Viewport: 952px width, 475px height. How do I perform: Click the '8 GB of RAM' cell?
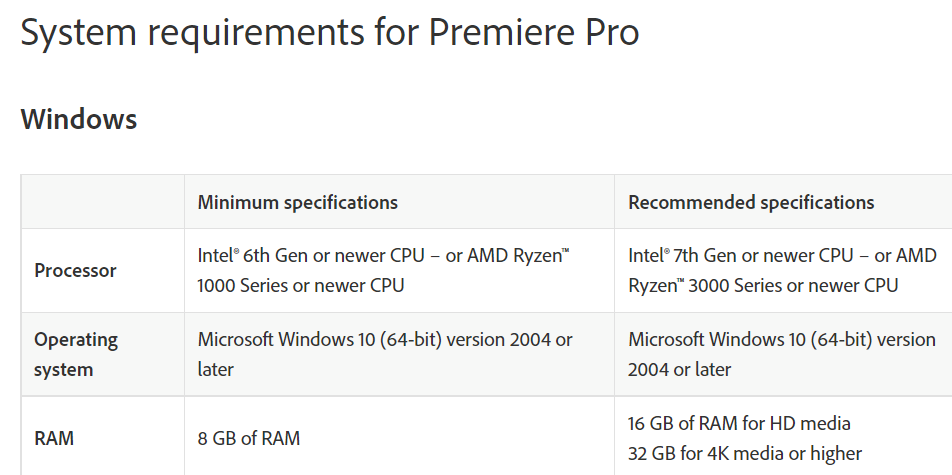(249, 438)
